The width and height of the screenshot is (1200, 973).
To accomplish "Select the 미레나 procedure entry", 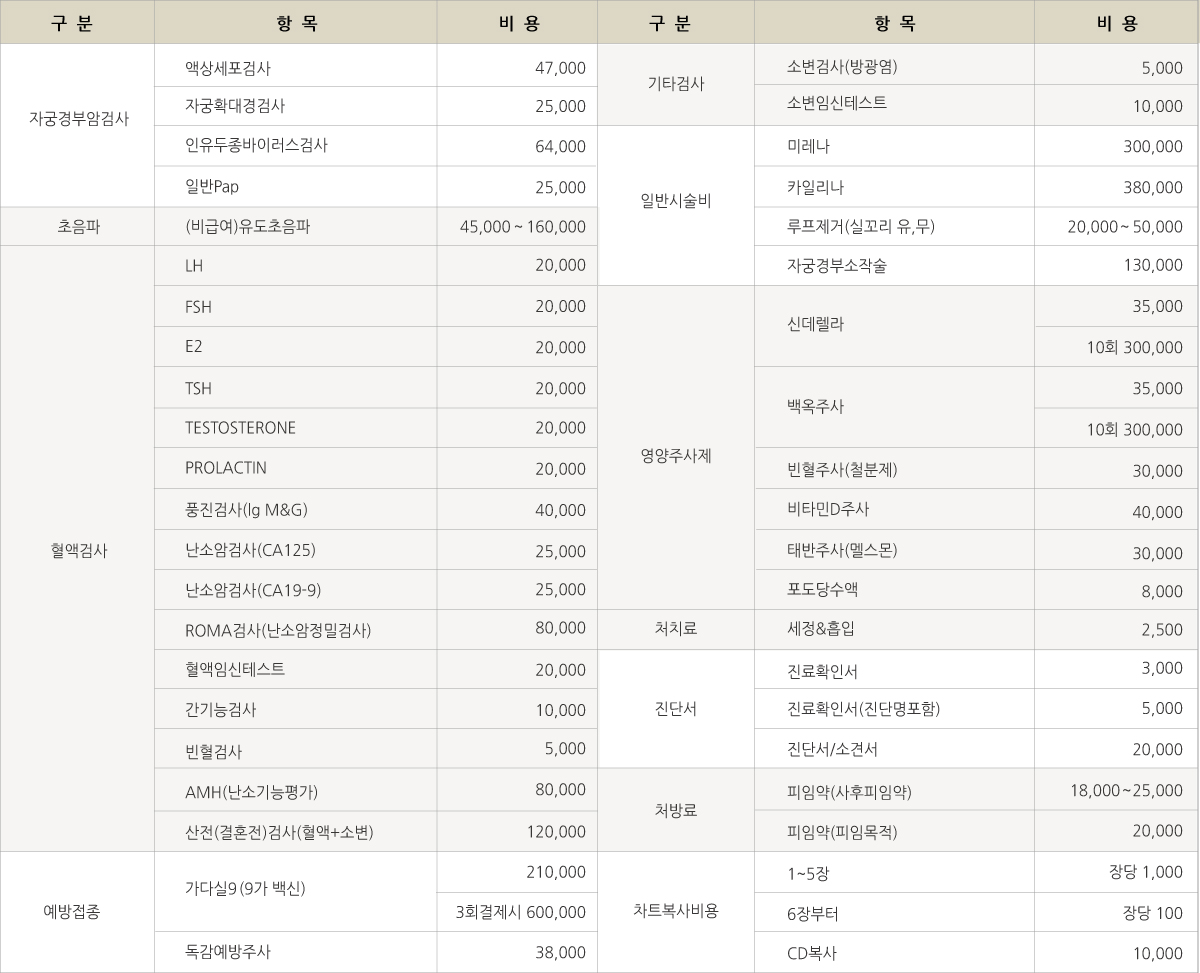I will (x=808, y=146).
